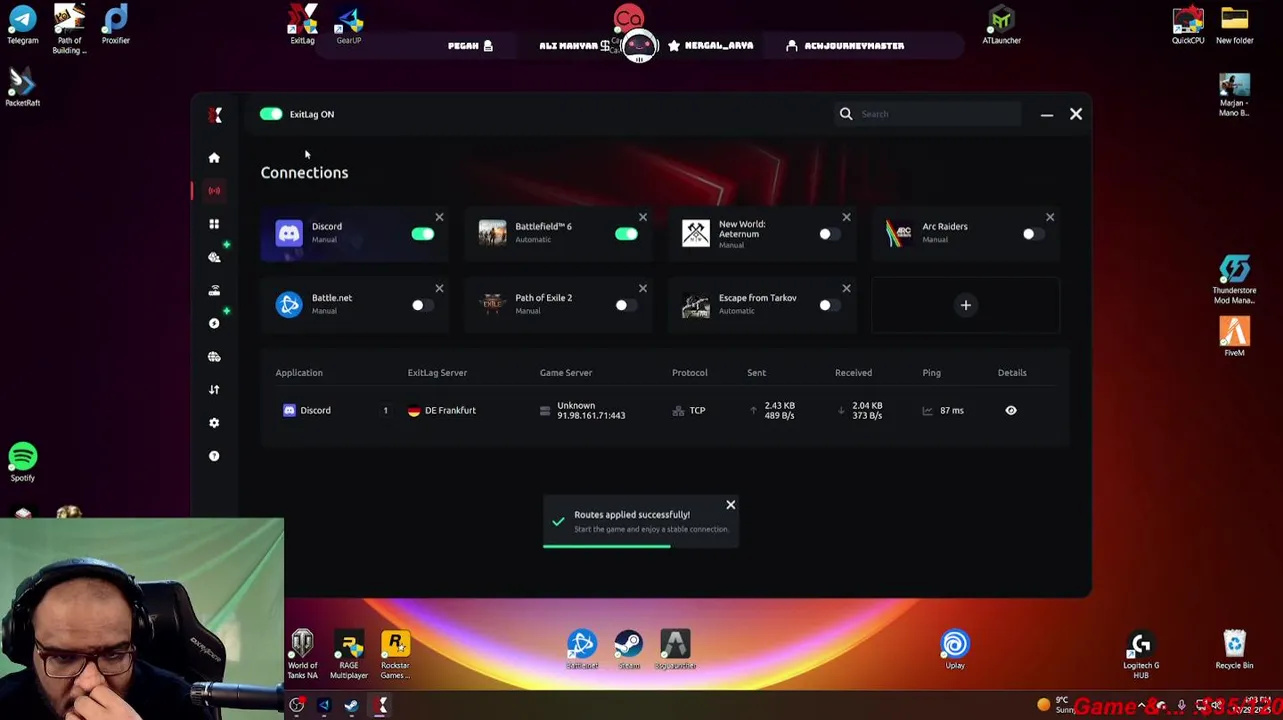This screenshot has height=720, width=1283.
Task: Open ExitLag settings gear icon
Action: tap(214, 422)
